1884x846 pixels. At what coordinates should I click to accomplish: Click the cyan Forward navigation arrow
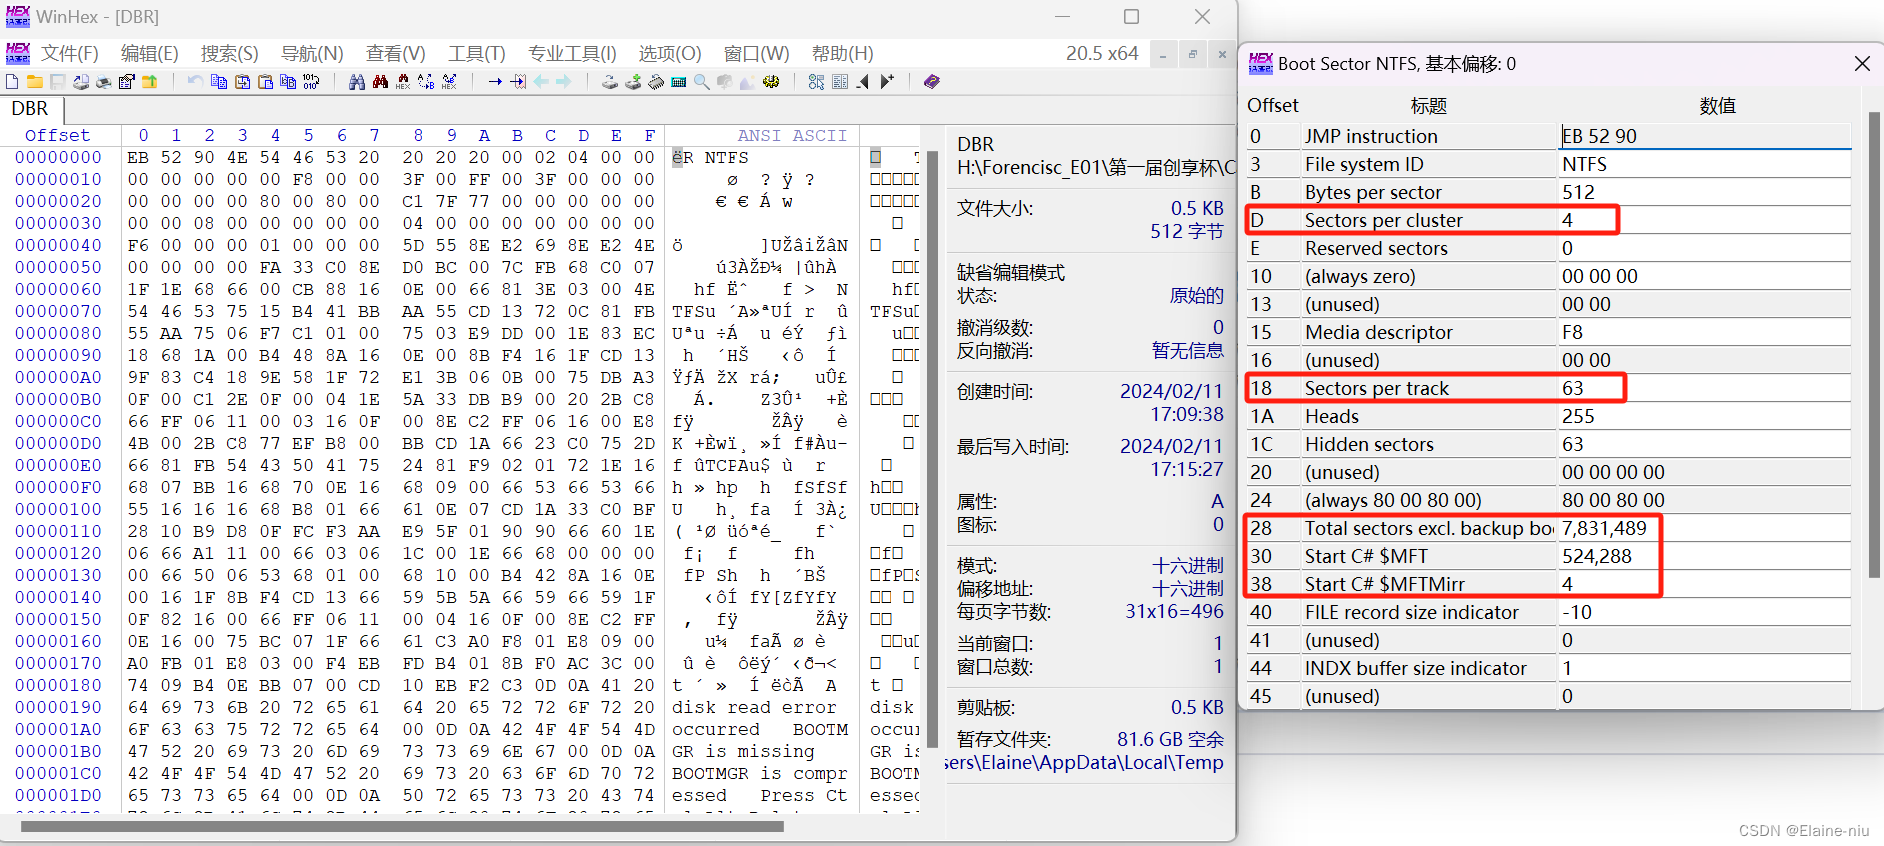point(563,82)
